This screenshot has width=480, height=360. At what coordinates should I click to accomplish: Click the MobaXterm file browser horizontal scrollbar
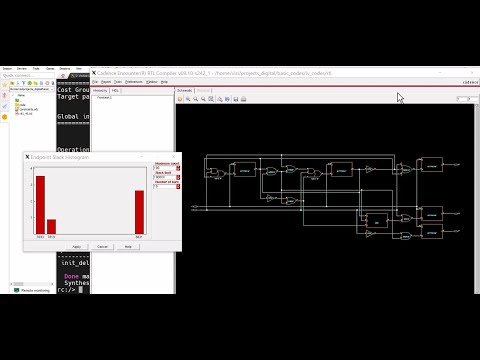[x=32, y=284]
